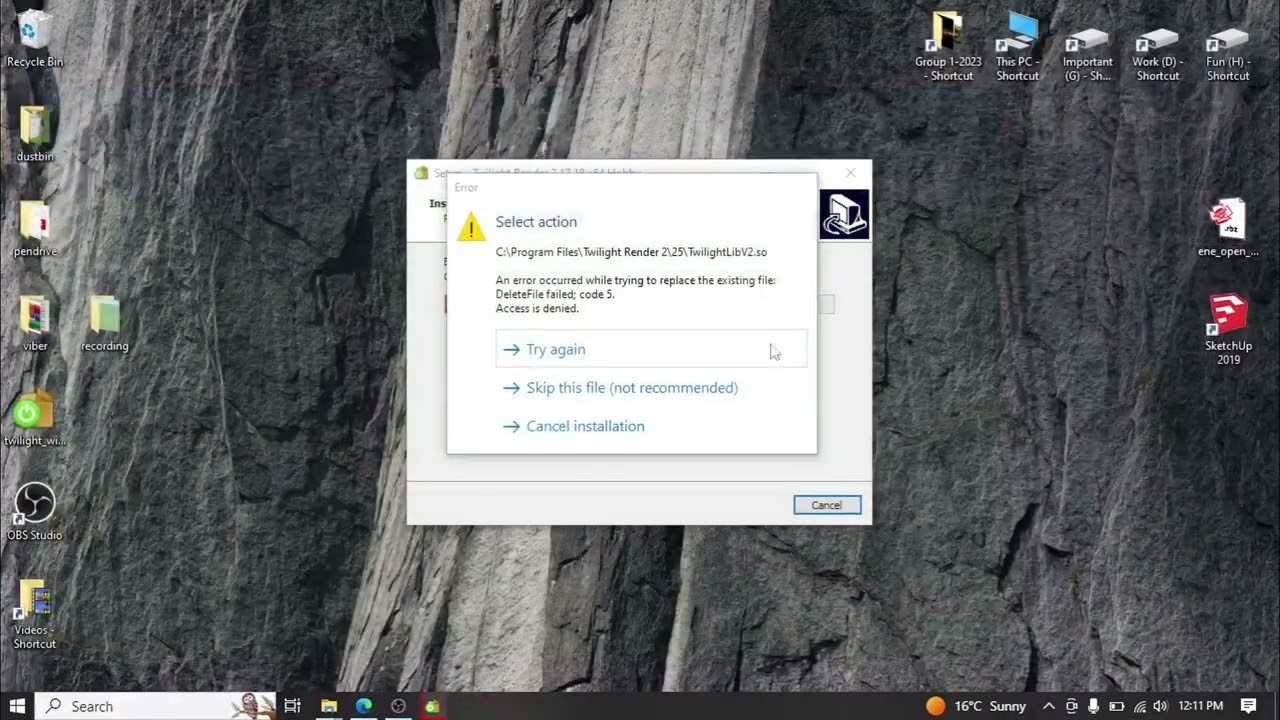Open the notification center icon
The height and width of the screenshot is (720, 1280).
point(1248,706)
